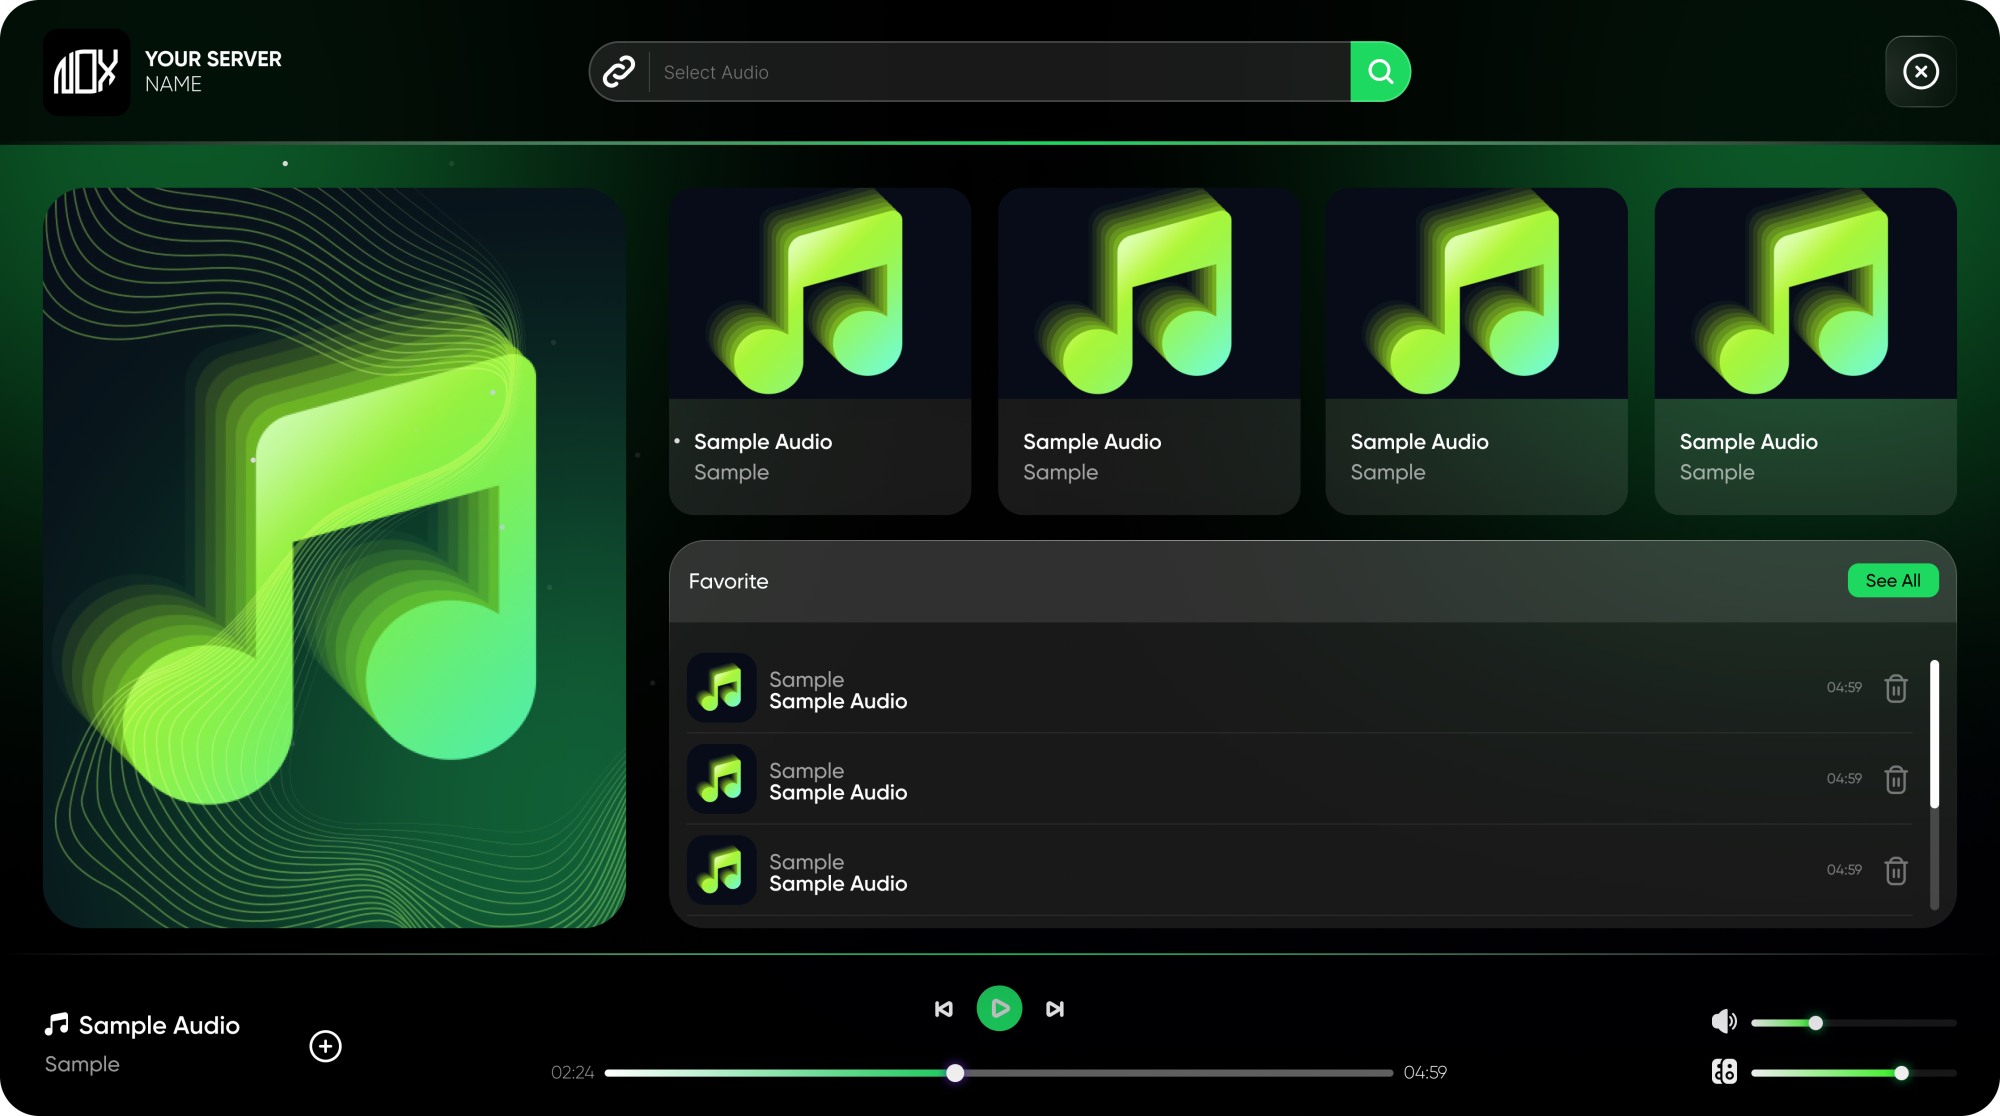Mute audio with the speaker icon
Image resolution: width=2000 pixels, height=1116 pixels.
coord(1724,1021)
